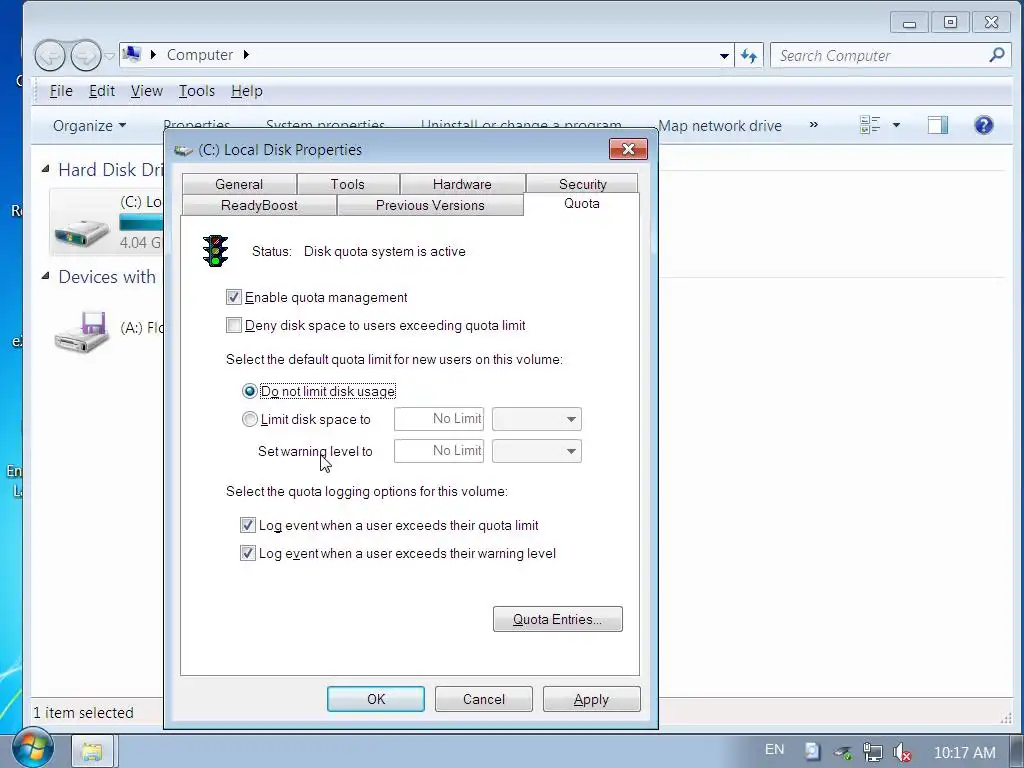1024x768 pixels.
Task: Open the view options dropdown arrow
Action: click(896, 125)
